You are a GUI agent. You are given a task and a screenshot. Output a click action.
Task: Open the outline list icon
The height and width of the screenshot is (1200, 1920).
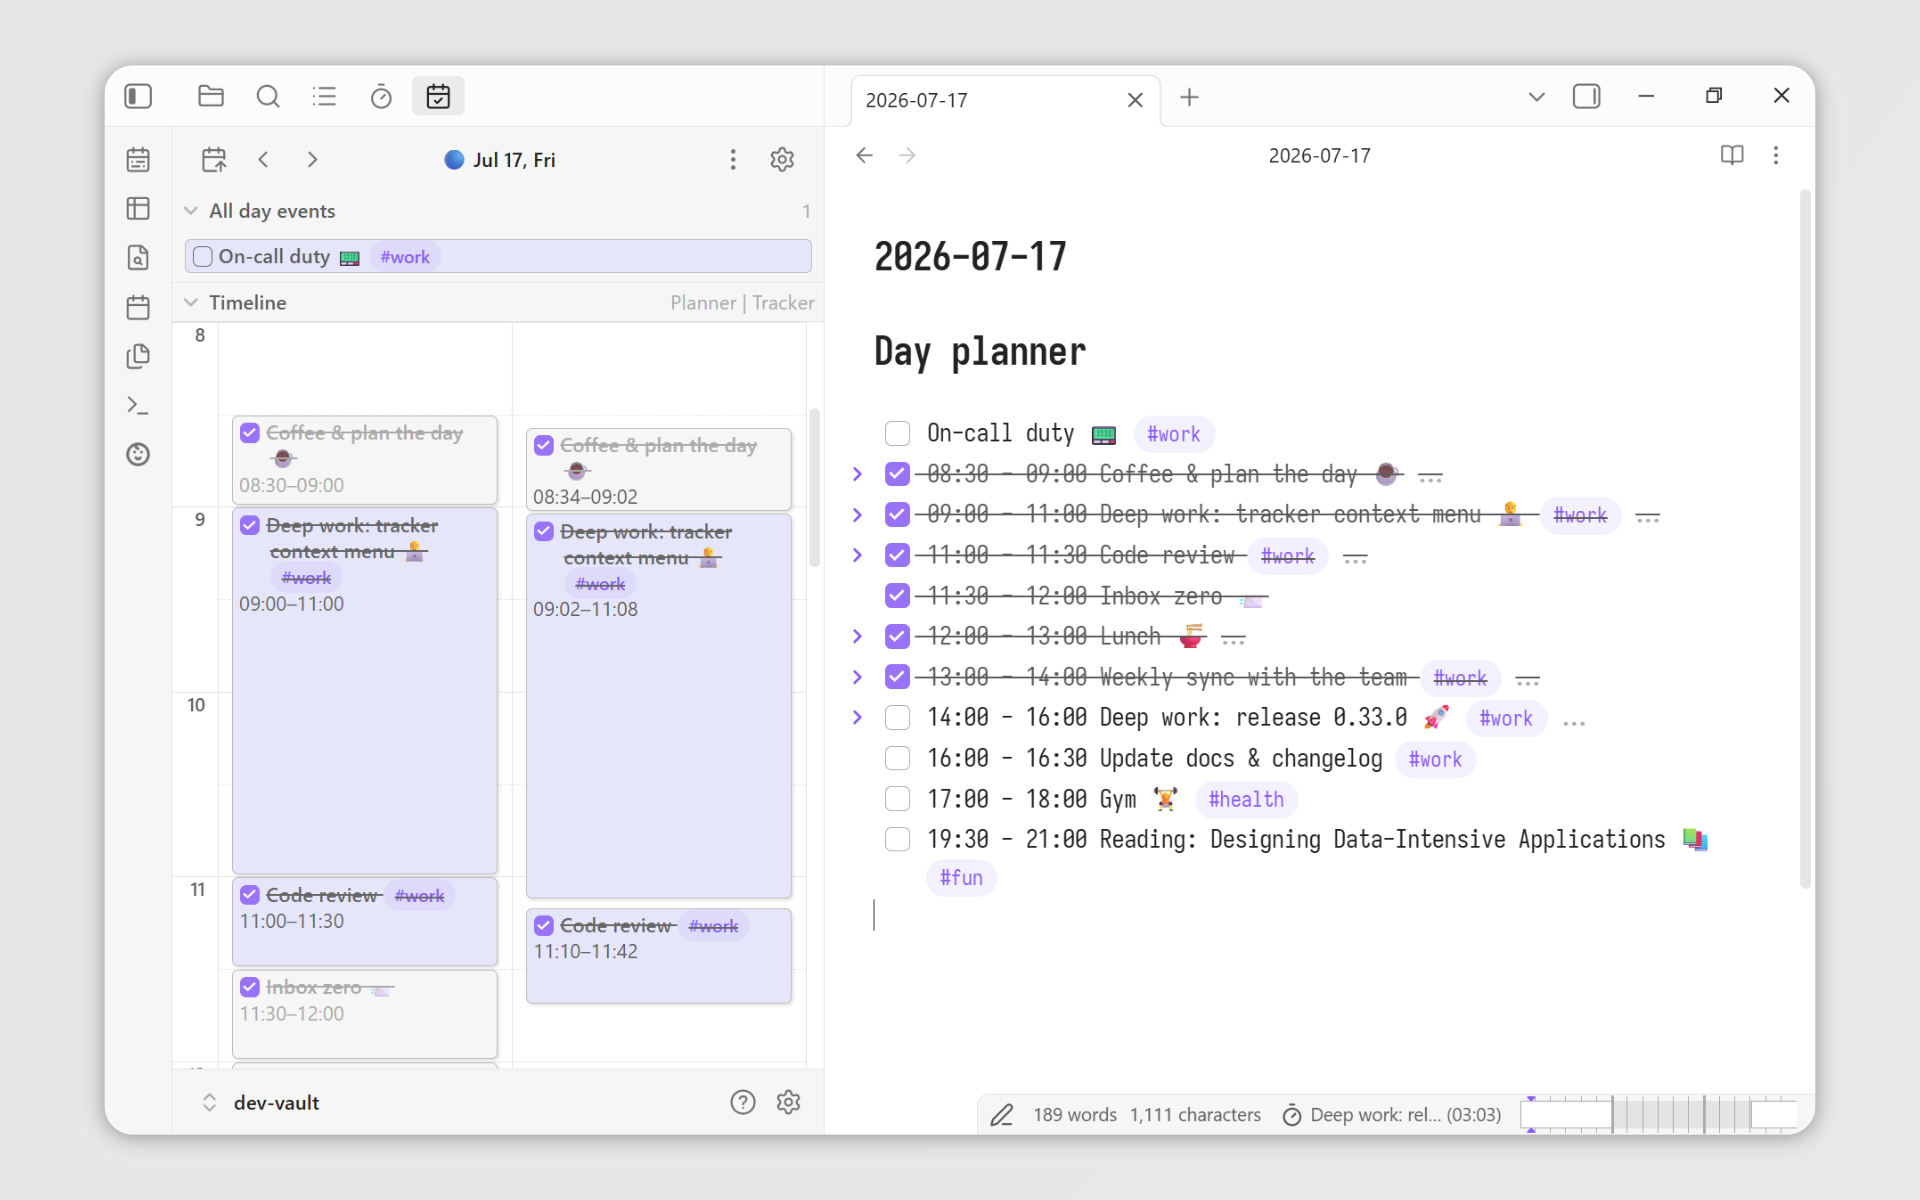pos(324,96)
